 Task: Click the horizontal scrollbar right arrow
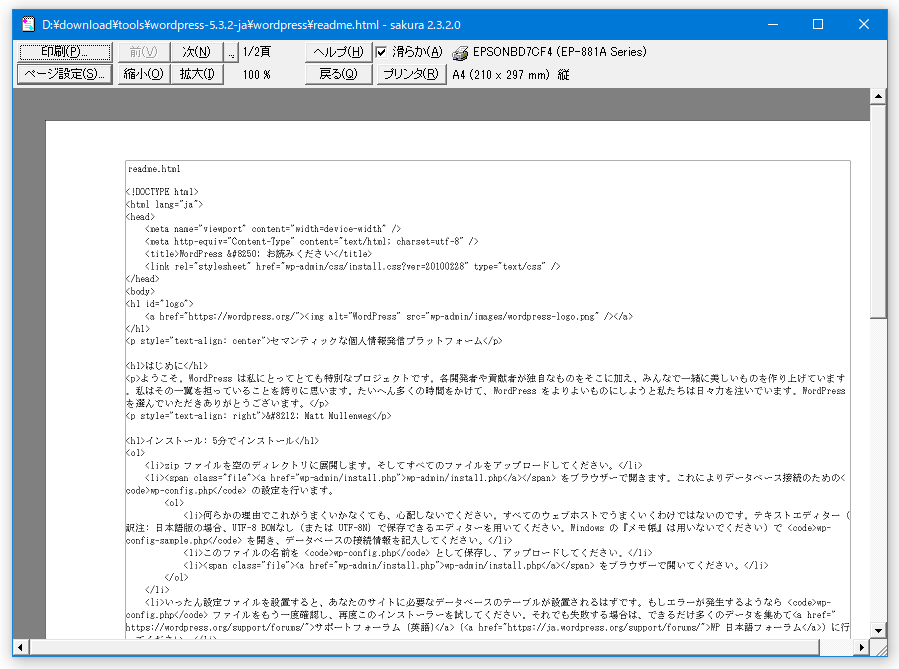862,648
